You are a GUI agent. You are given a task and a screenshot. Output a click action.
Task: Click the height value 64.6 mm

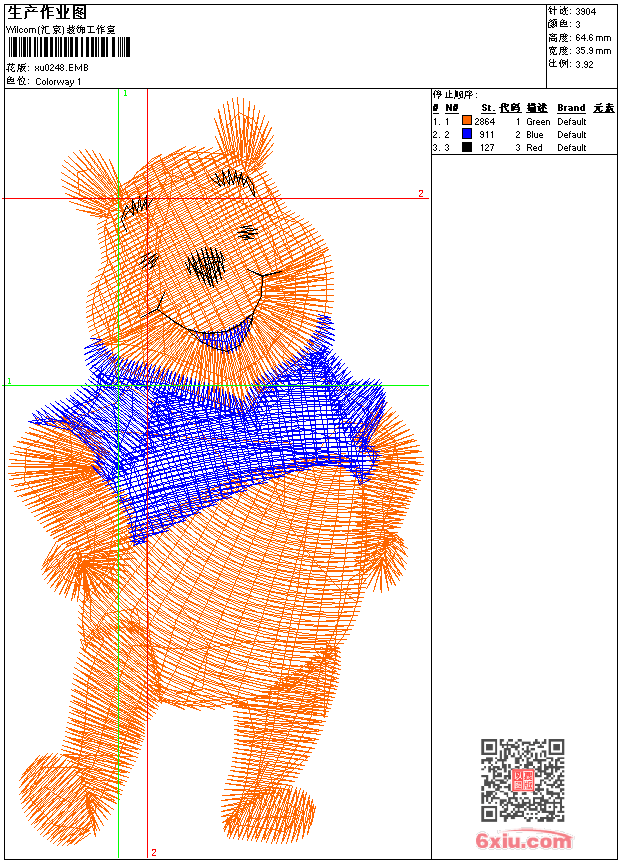(593, 38)
